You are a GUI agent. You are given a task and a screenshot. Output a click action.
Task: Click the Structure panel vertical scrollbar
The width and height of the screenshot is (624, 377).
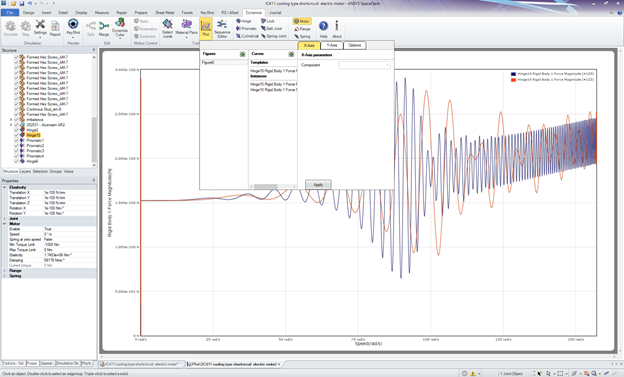tap(94, 110)
